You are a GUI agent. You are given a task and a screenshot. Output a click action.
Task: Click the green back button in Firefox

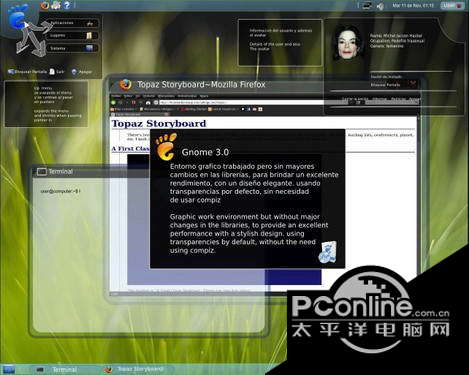click(113, 102)
